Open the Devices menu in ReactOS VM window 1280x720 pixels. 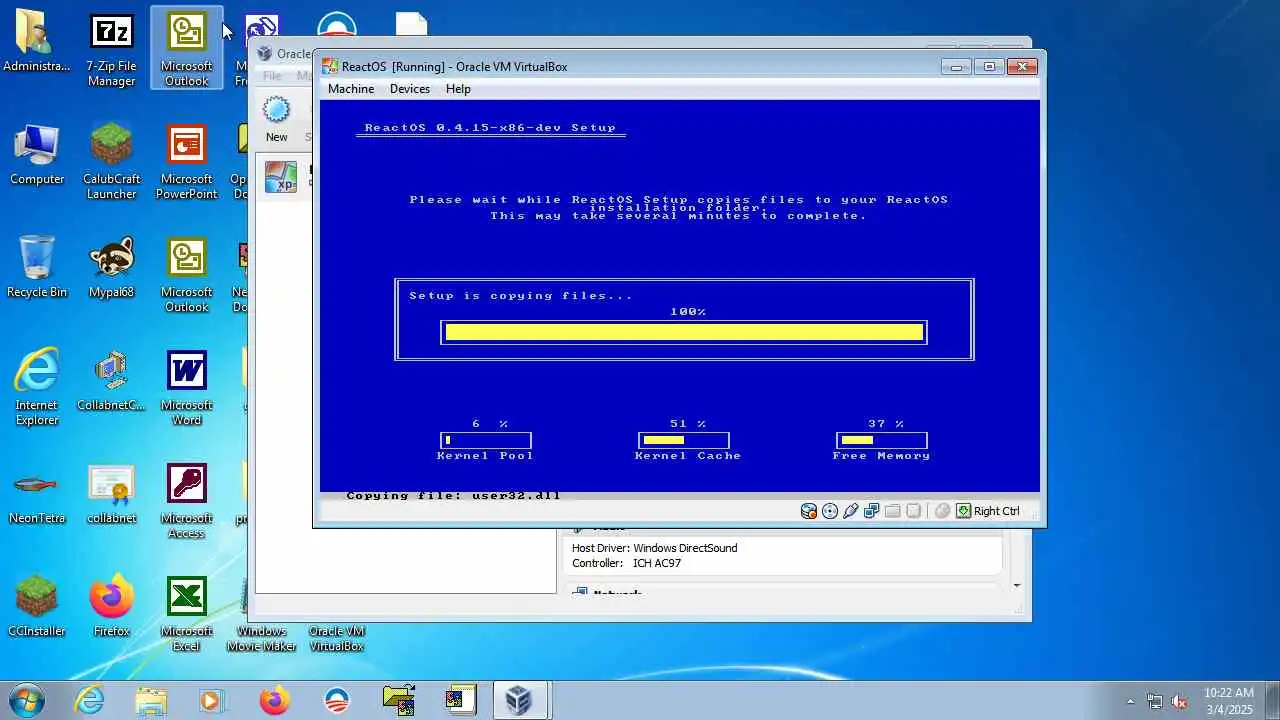click(x=410, y=89)
